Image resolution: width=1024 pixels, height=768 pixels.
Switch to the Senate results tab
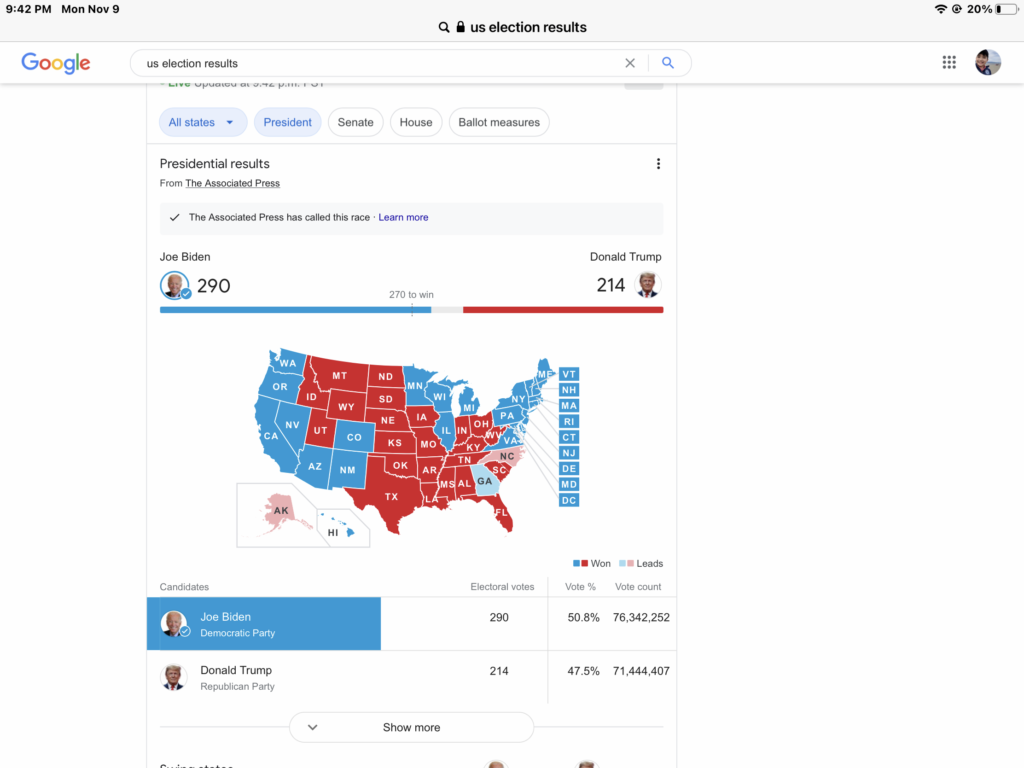pyautogui.click(x=355, y=122)
